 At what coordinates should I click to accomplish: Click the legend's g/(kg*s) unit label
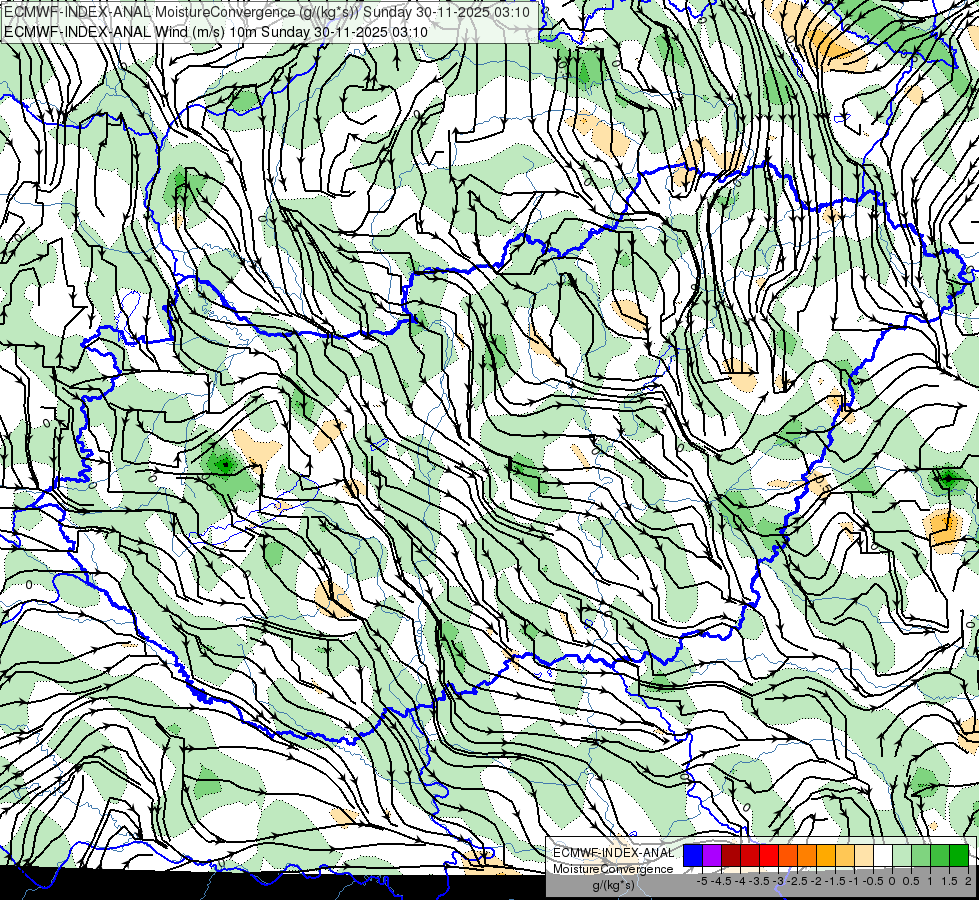[613, 885]
